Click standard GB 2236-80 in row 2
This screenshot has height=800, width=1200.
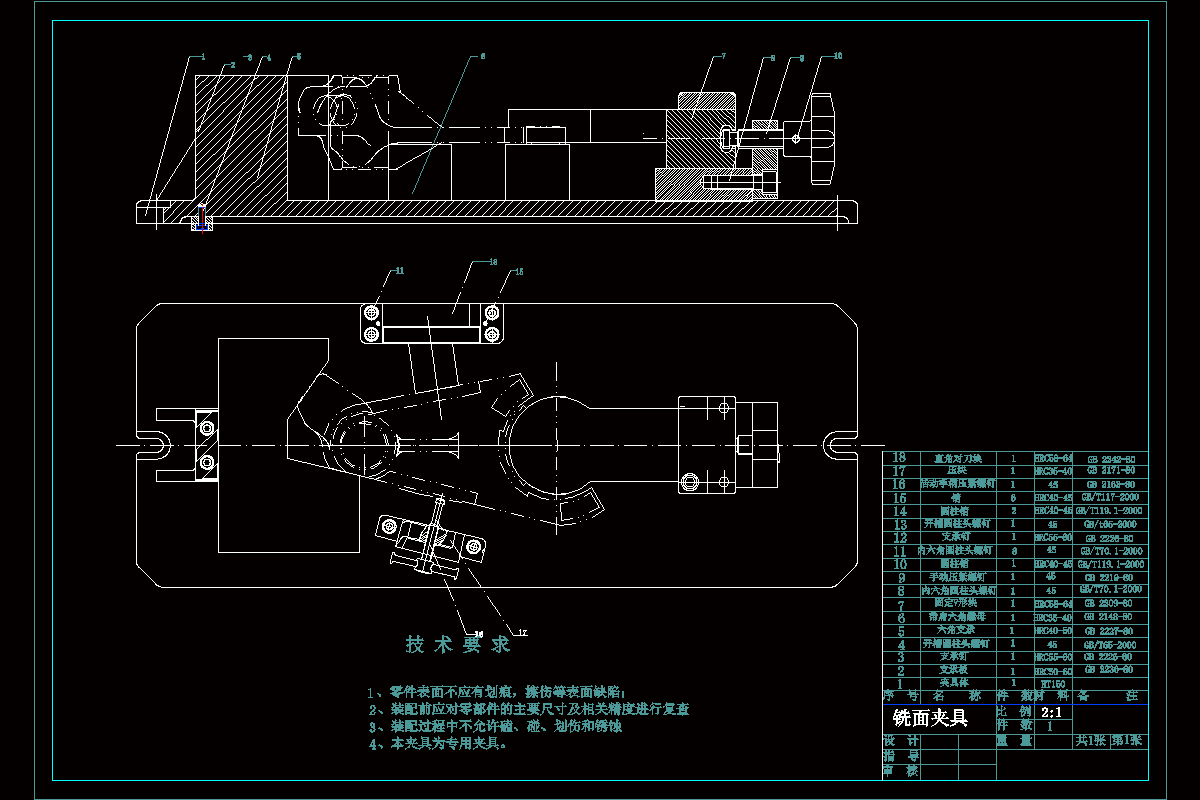pos(1111,669)
